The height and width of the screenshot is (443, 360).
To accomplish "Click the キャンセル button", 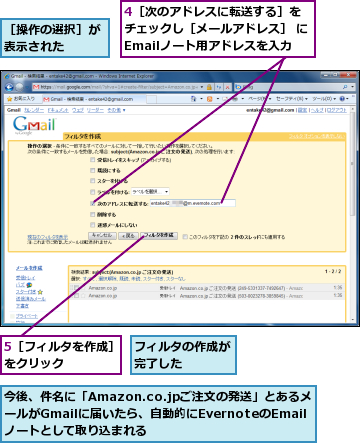I will point(102,235).
